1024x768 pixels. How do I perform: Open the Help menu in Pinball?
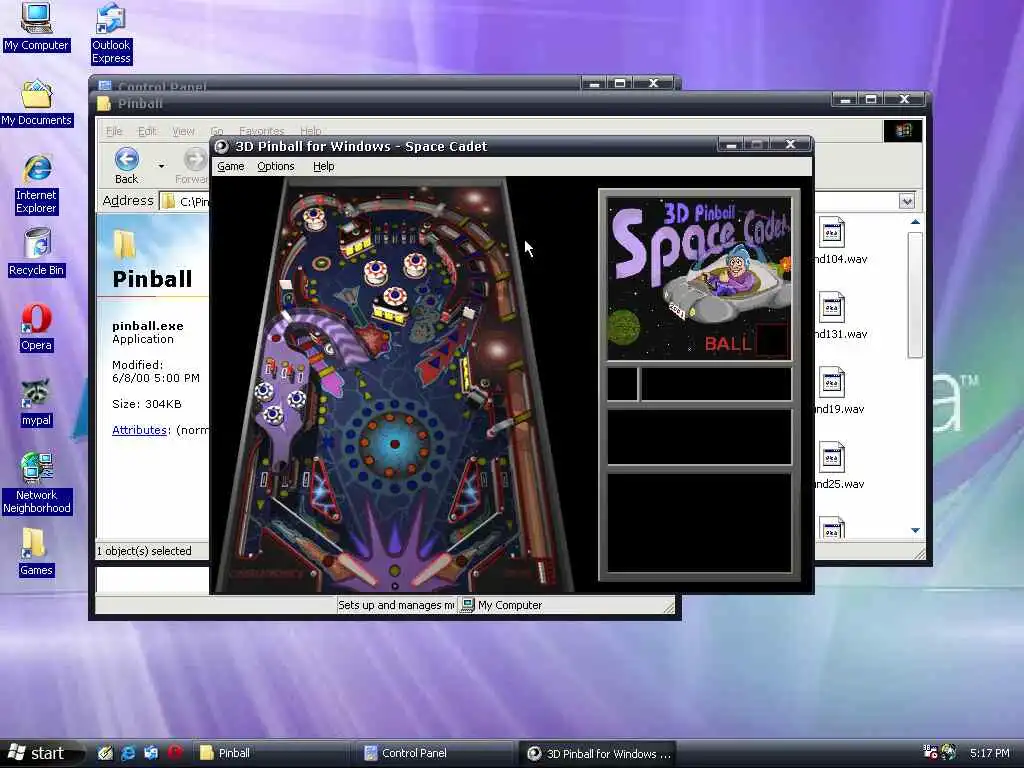tap(323, 167)
